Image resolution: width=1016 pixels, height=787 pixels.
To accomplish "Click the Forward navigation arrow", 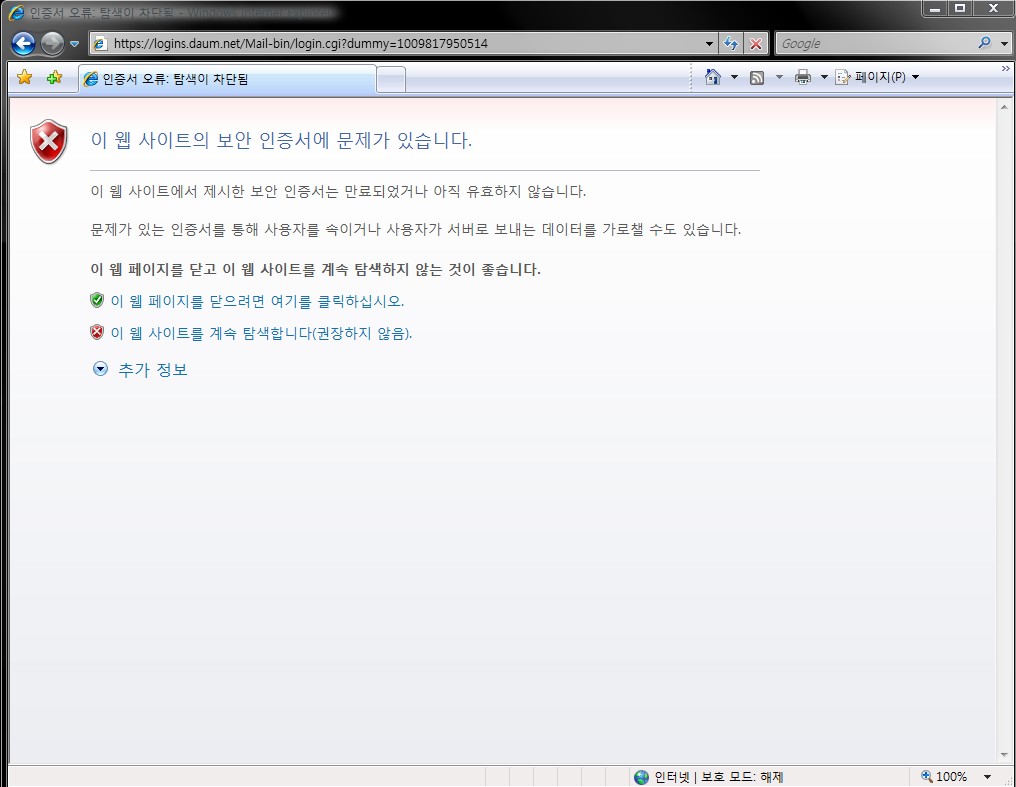I will (x=52, y=43).
